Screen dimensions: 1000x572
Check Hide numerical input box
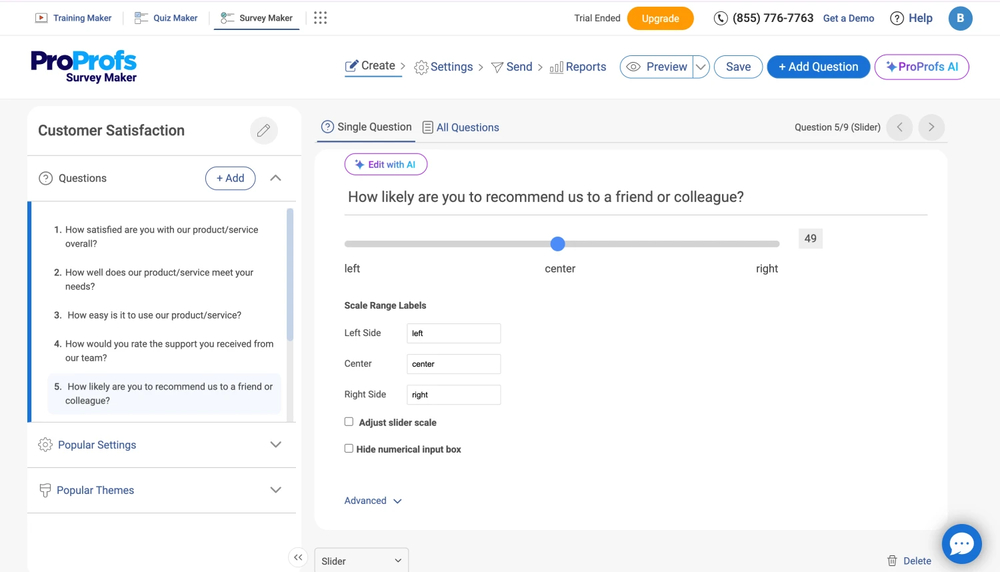349,449
